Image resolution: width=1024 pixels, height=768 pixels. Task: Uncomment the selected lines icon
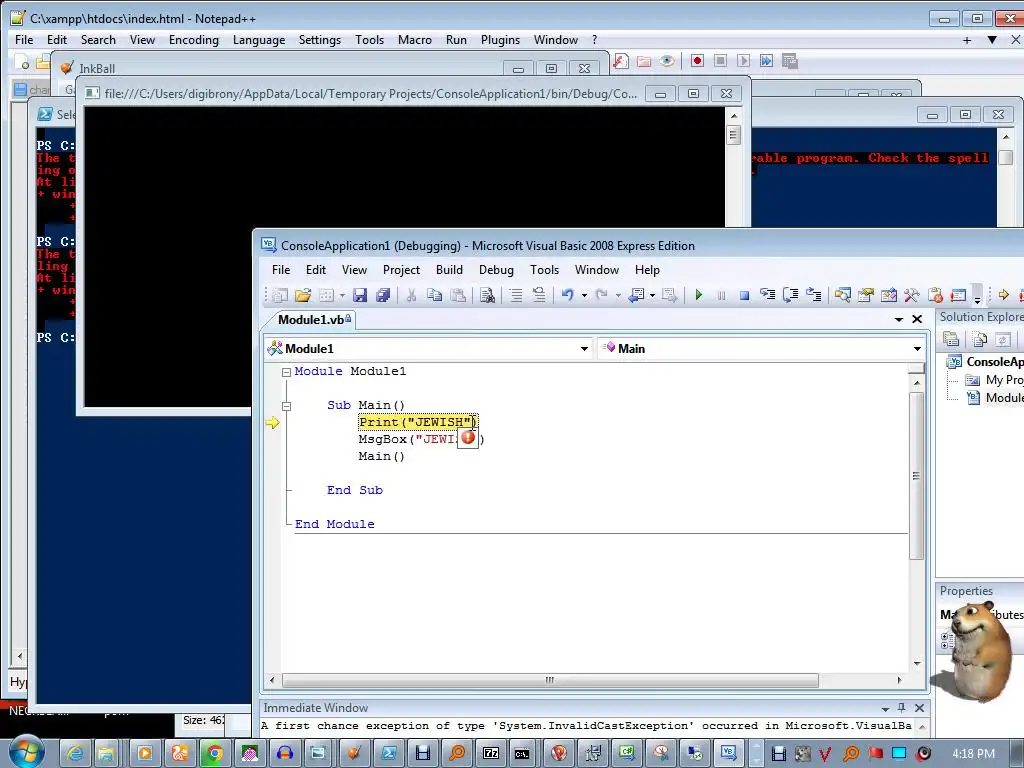point(539,295)
